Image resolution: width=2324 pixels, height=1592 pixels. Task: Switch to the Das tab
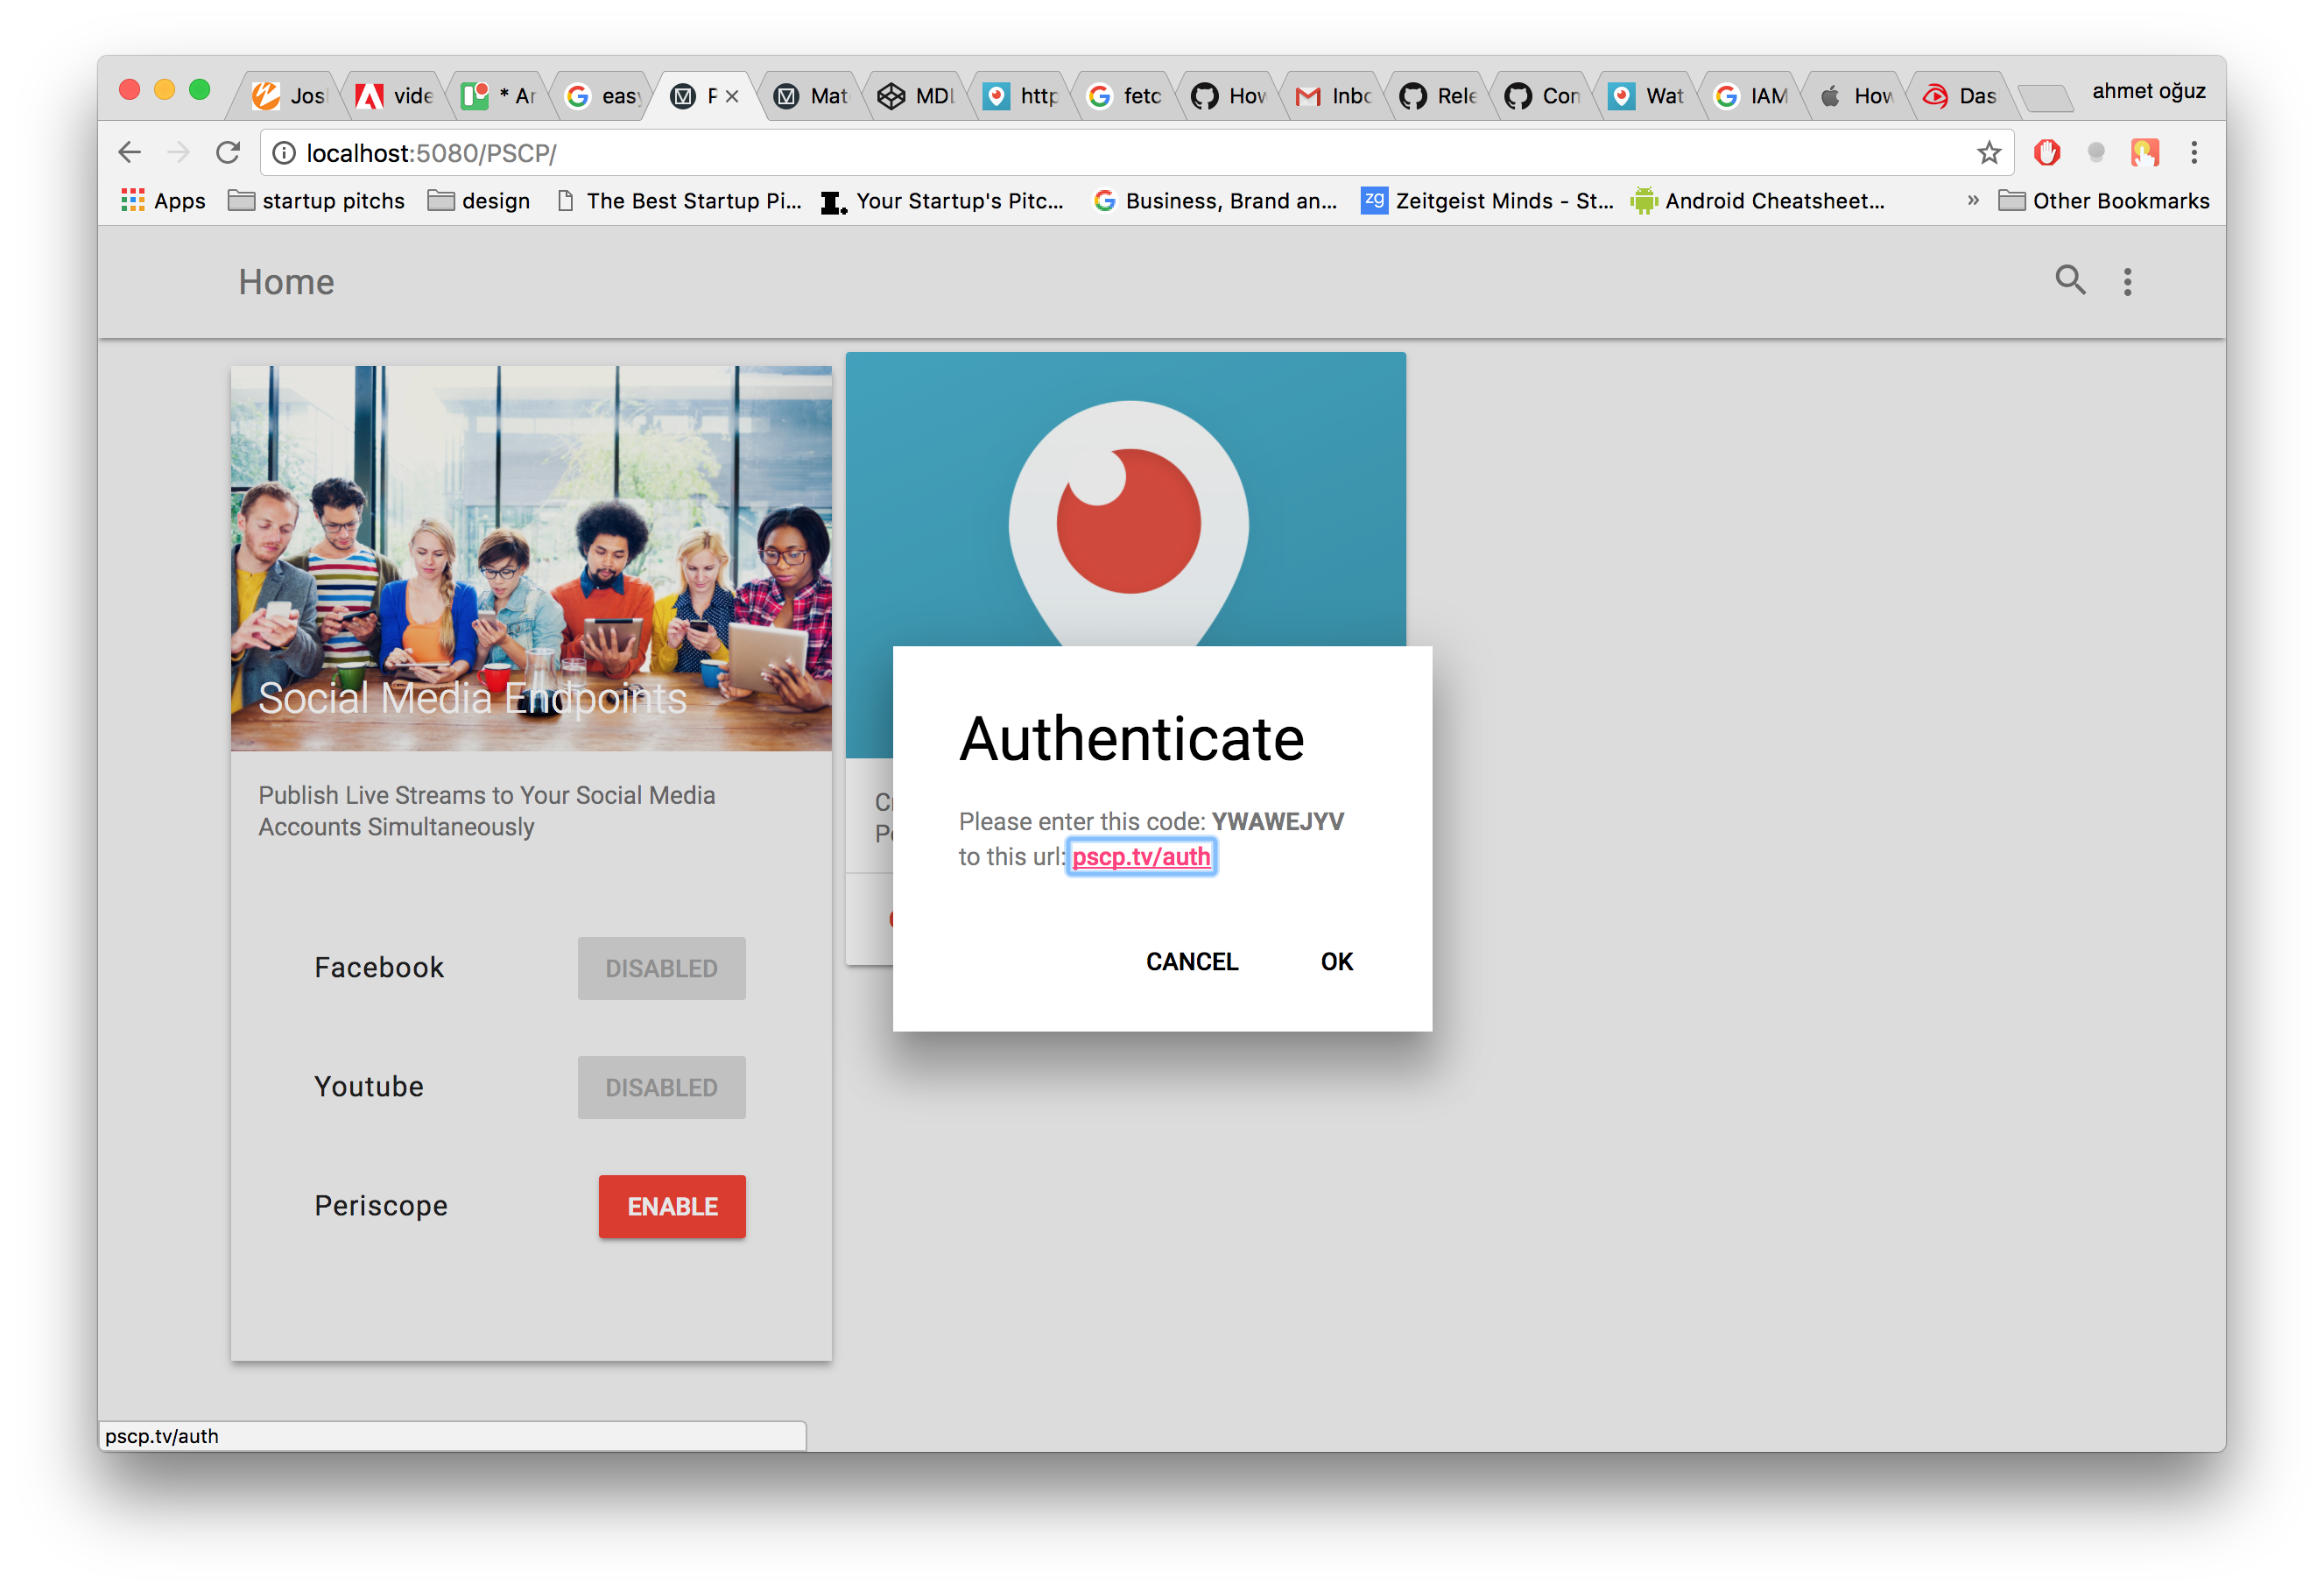pos(1960,96)
